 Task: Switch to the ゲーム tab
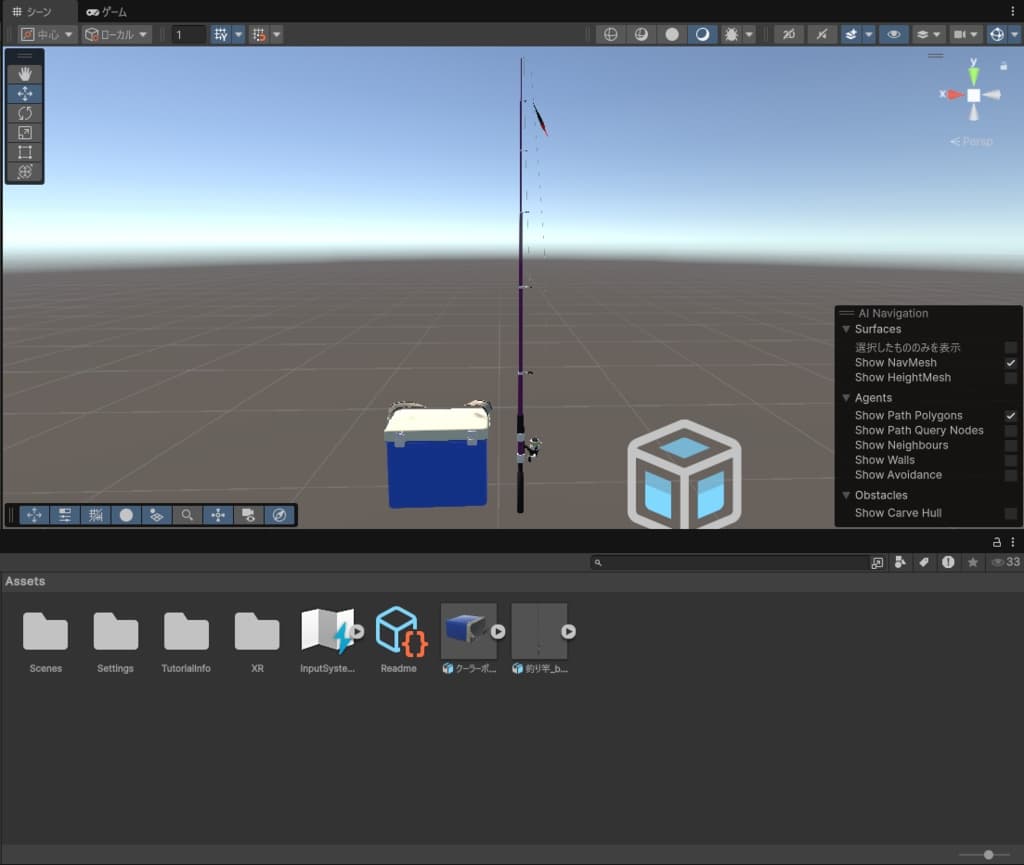106,11
